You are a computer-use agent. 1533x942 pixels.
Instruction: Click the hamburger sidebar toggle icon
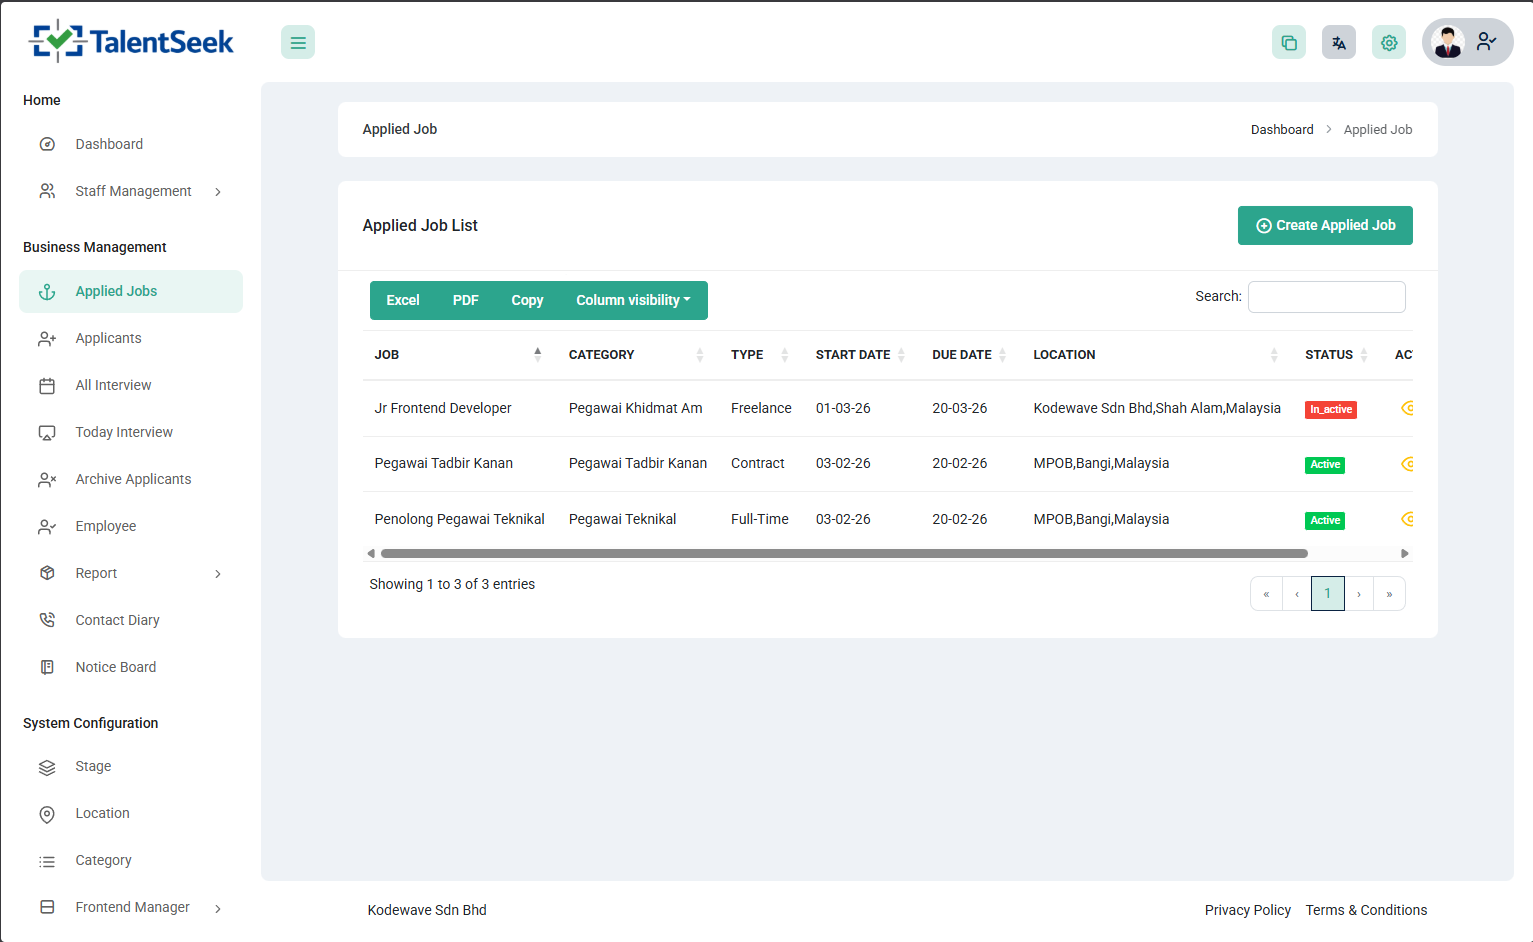pyautogui.click(x=298, y=42)
